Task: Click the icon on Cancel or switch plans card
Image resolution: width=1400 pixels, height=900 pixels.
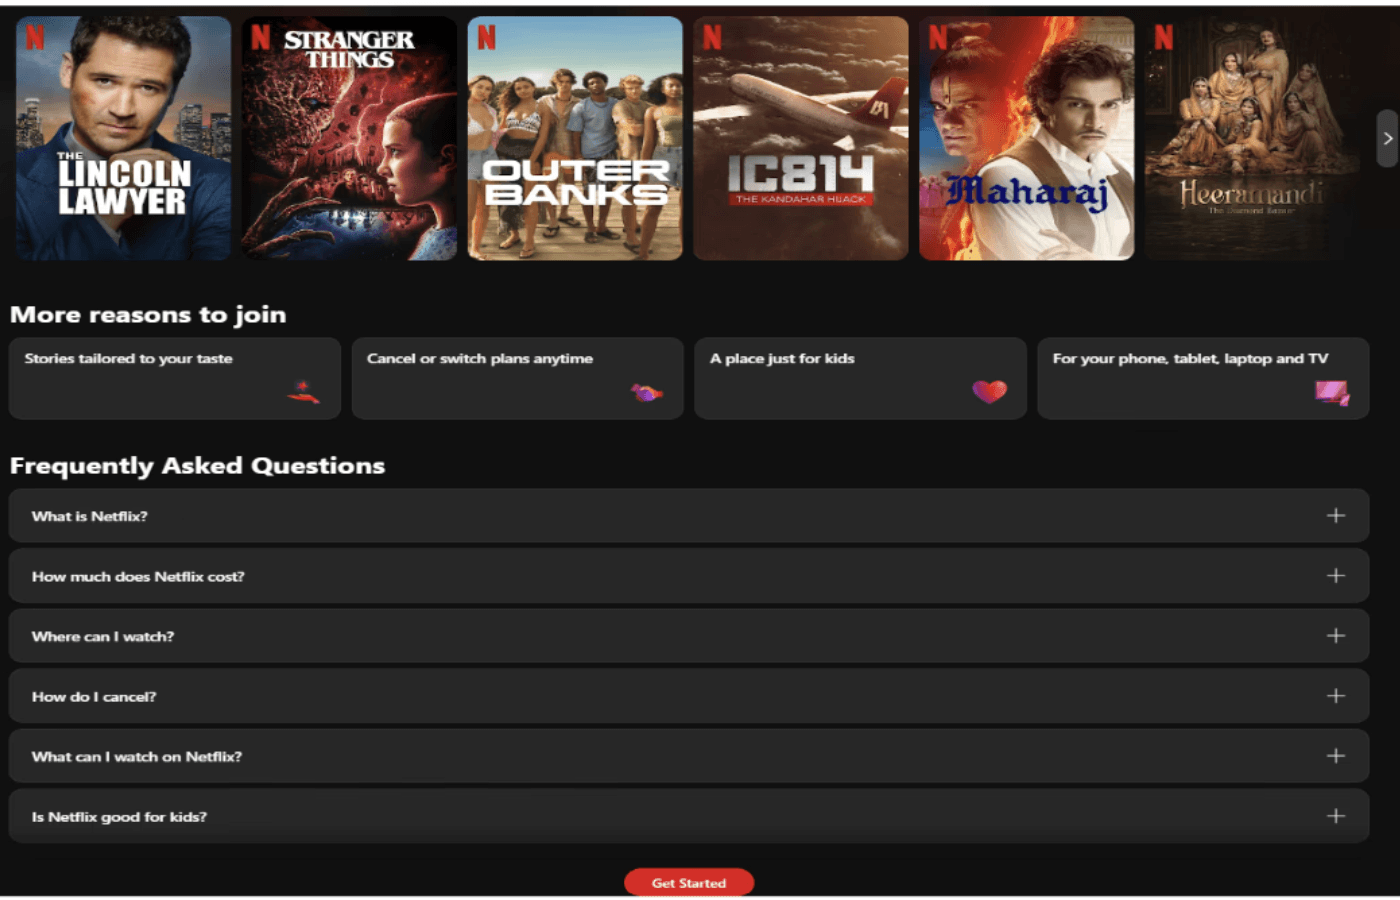Action: (x=646, y=392)
